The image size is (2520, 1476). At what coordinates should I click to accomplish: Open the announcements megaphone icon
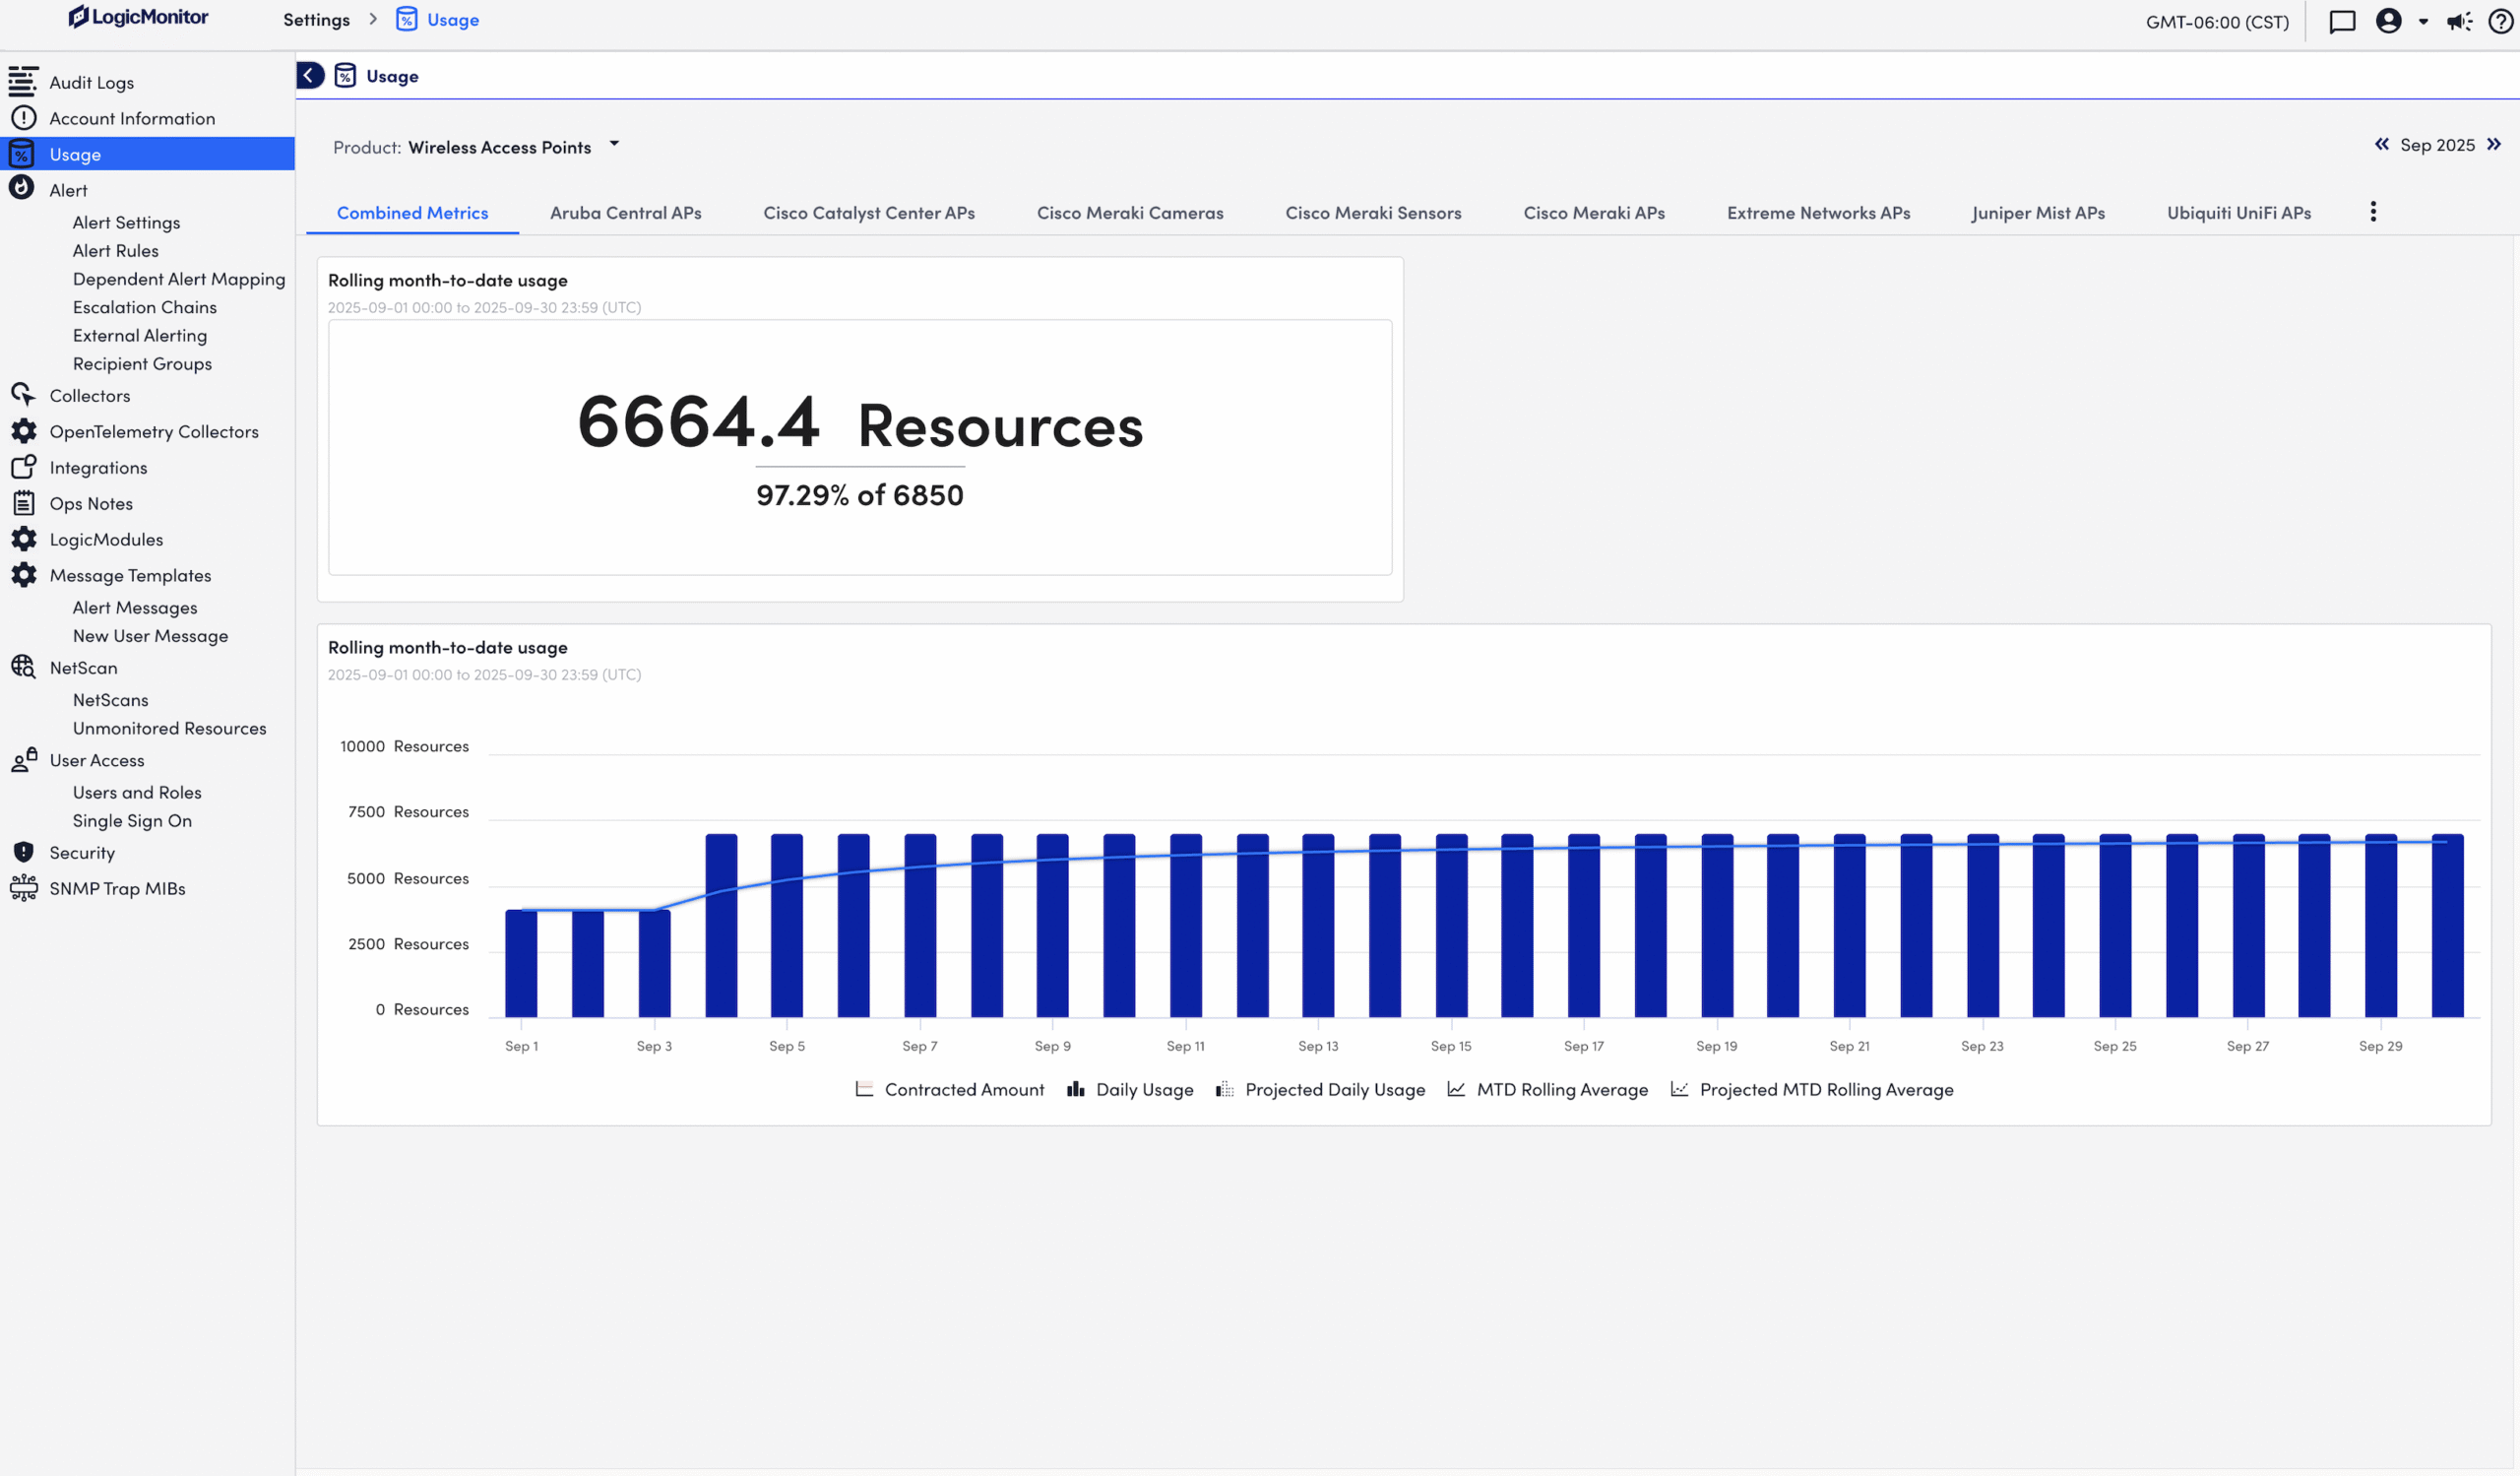point(2459,22)
